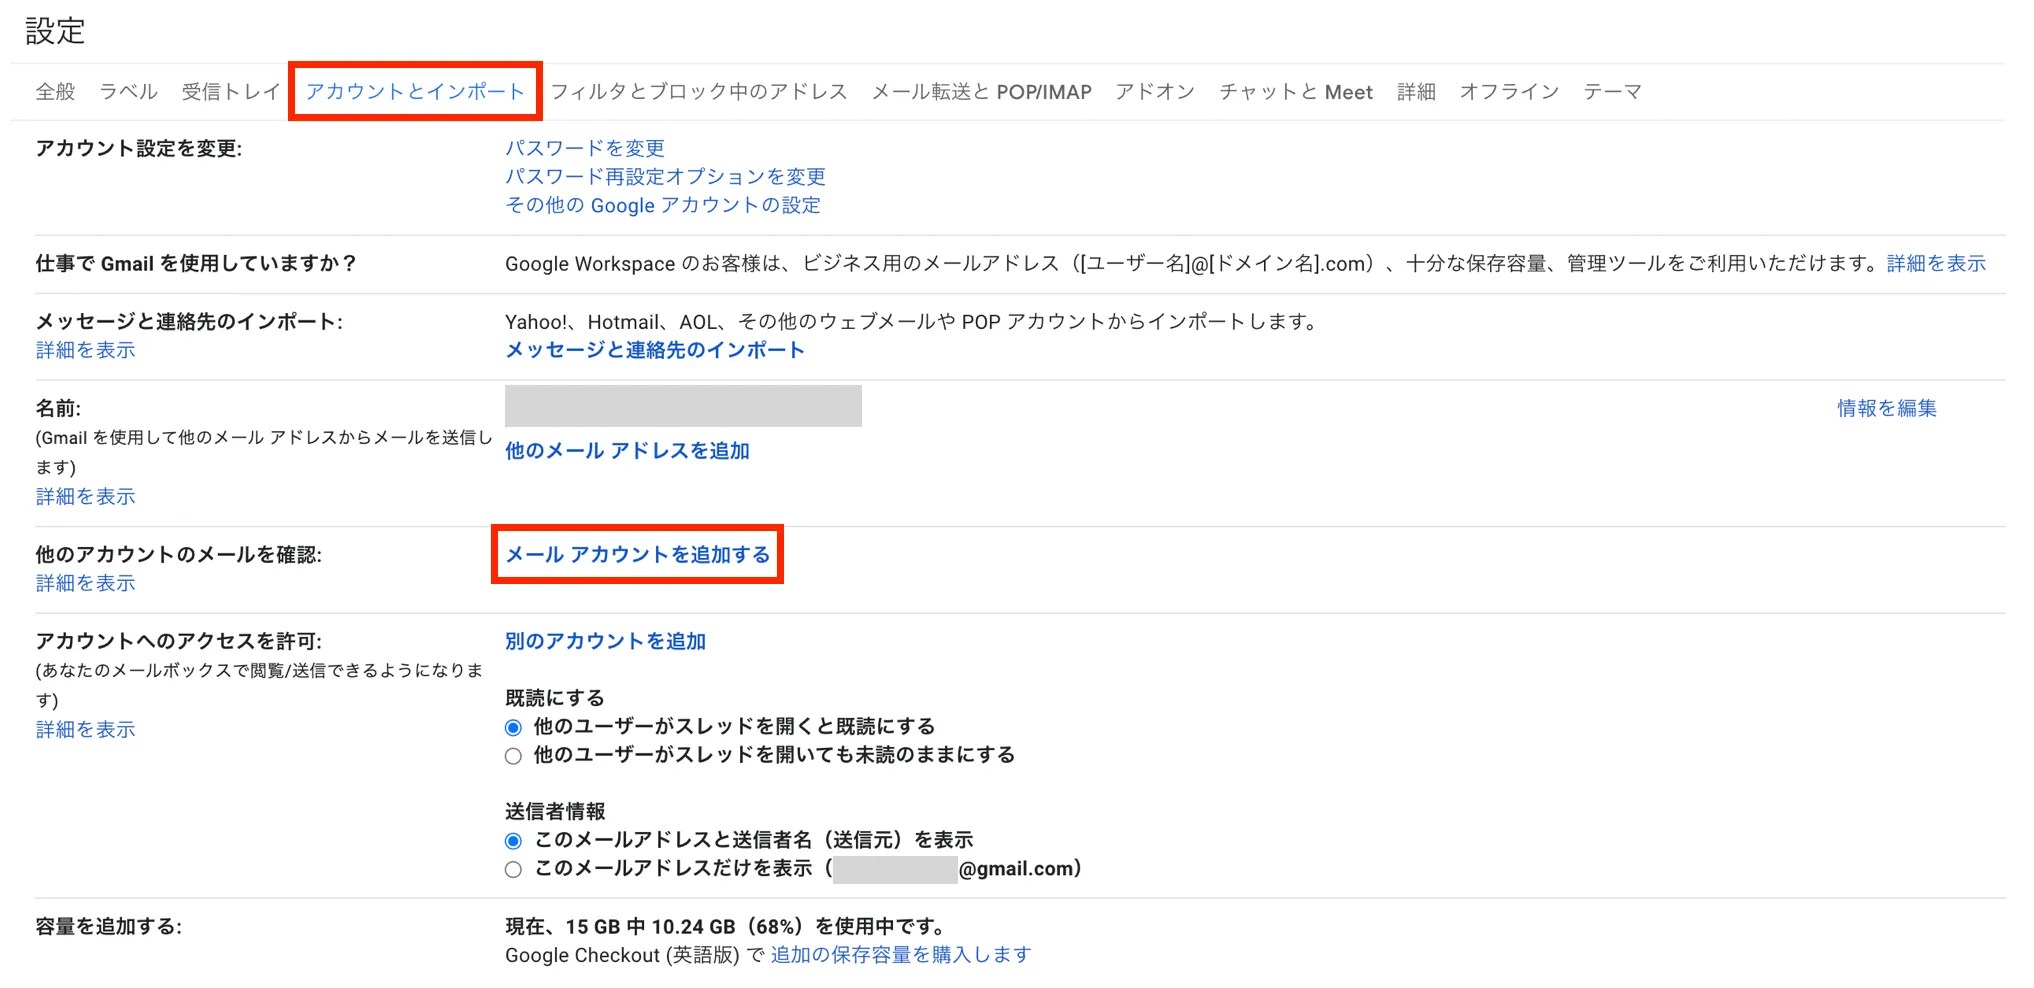Click パスワードを変更 link
This screenshot has height=988, width=2034.
pyautogui.click(x=585, y=148)
